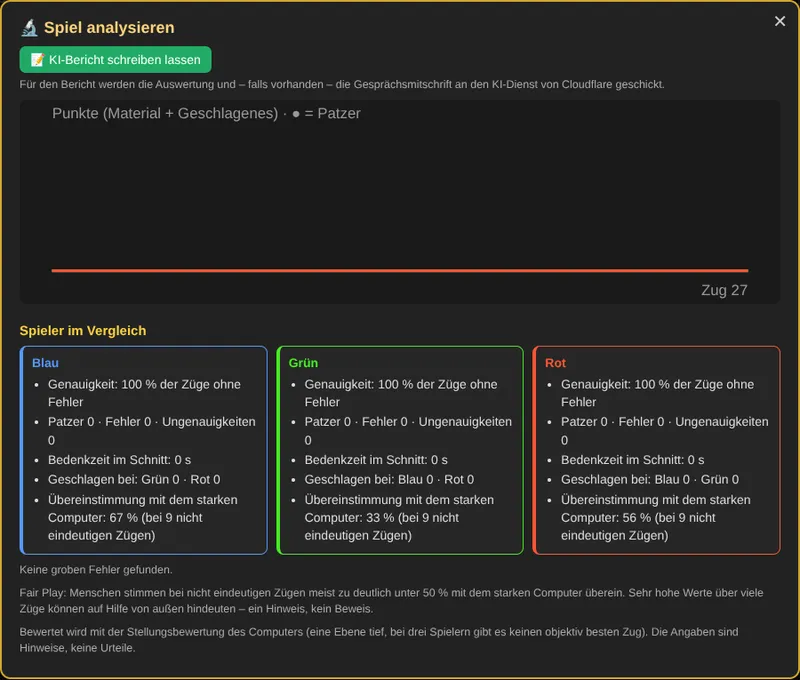The height and width of the screenshot is (680, 800).
Task: Close the Spiel analysieren dialog
Action: coord(780,21)
